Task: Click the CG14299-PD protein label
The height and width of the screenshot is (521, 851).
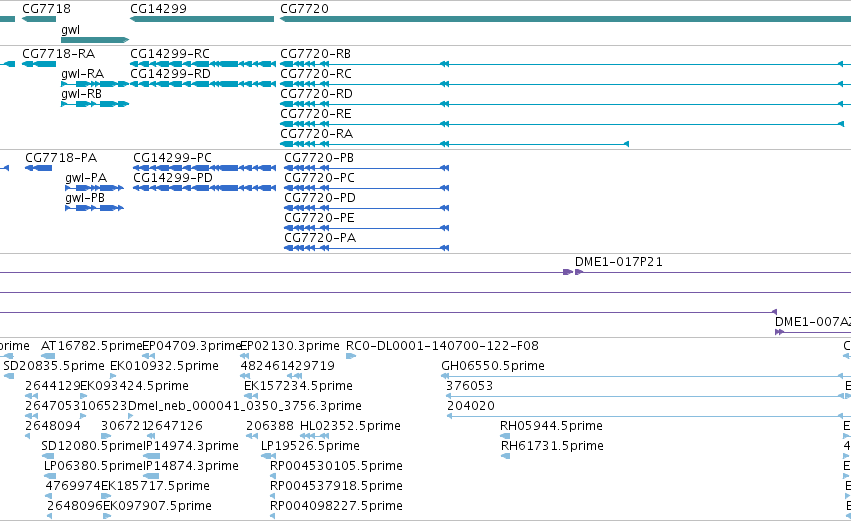Action: (173, 178)
